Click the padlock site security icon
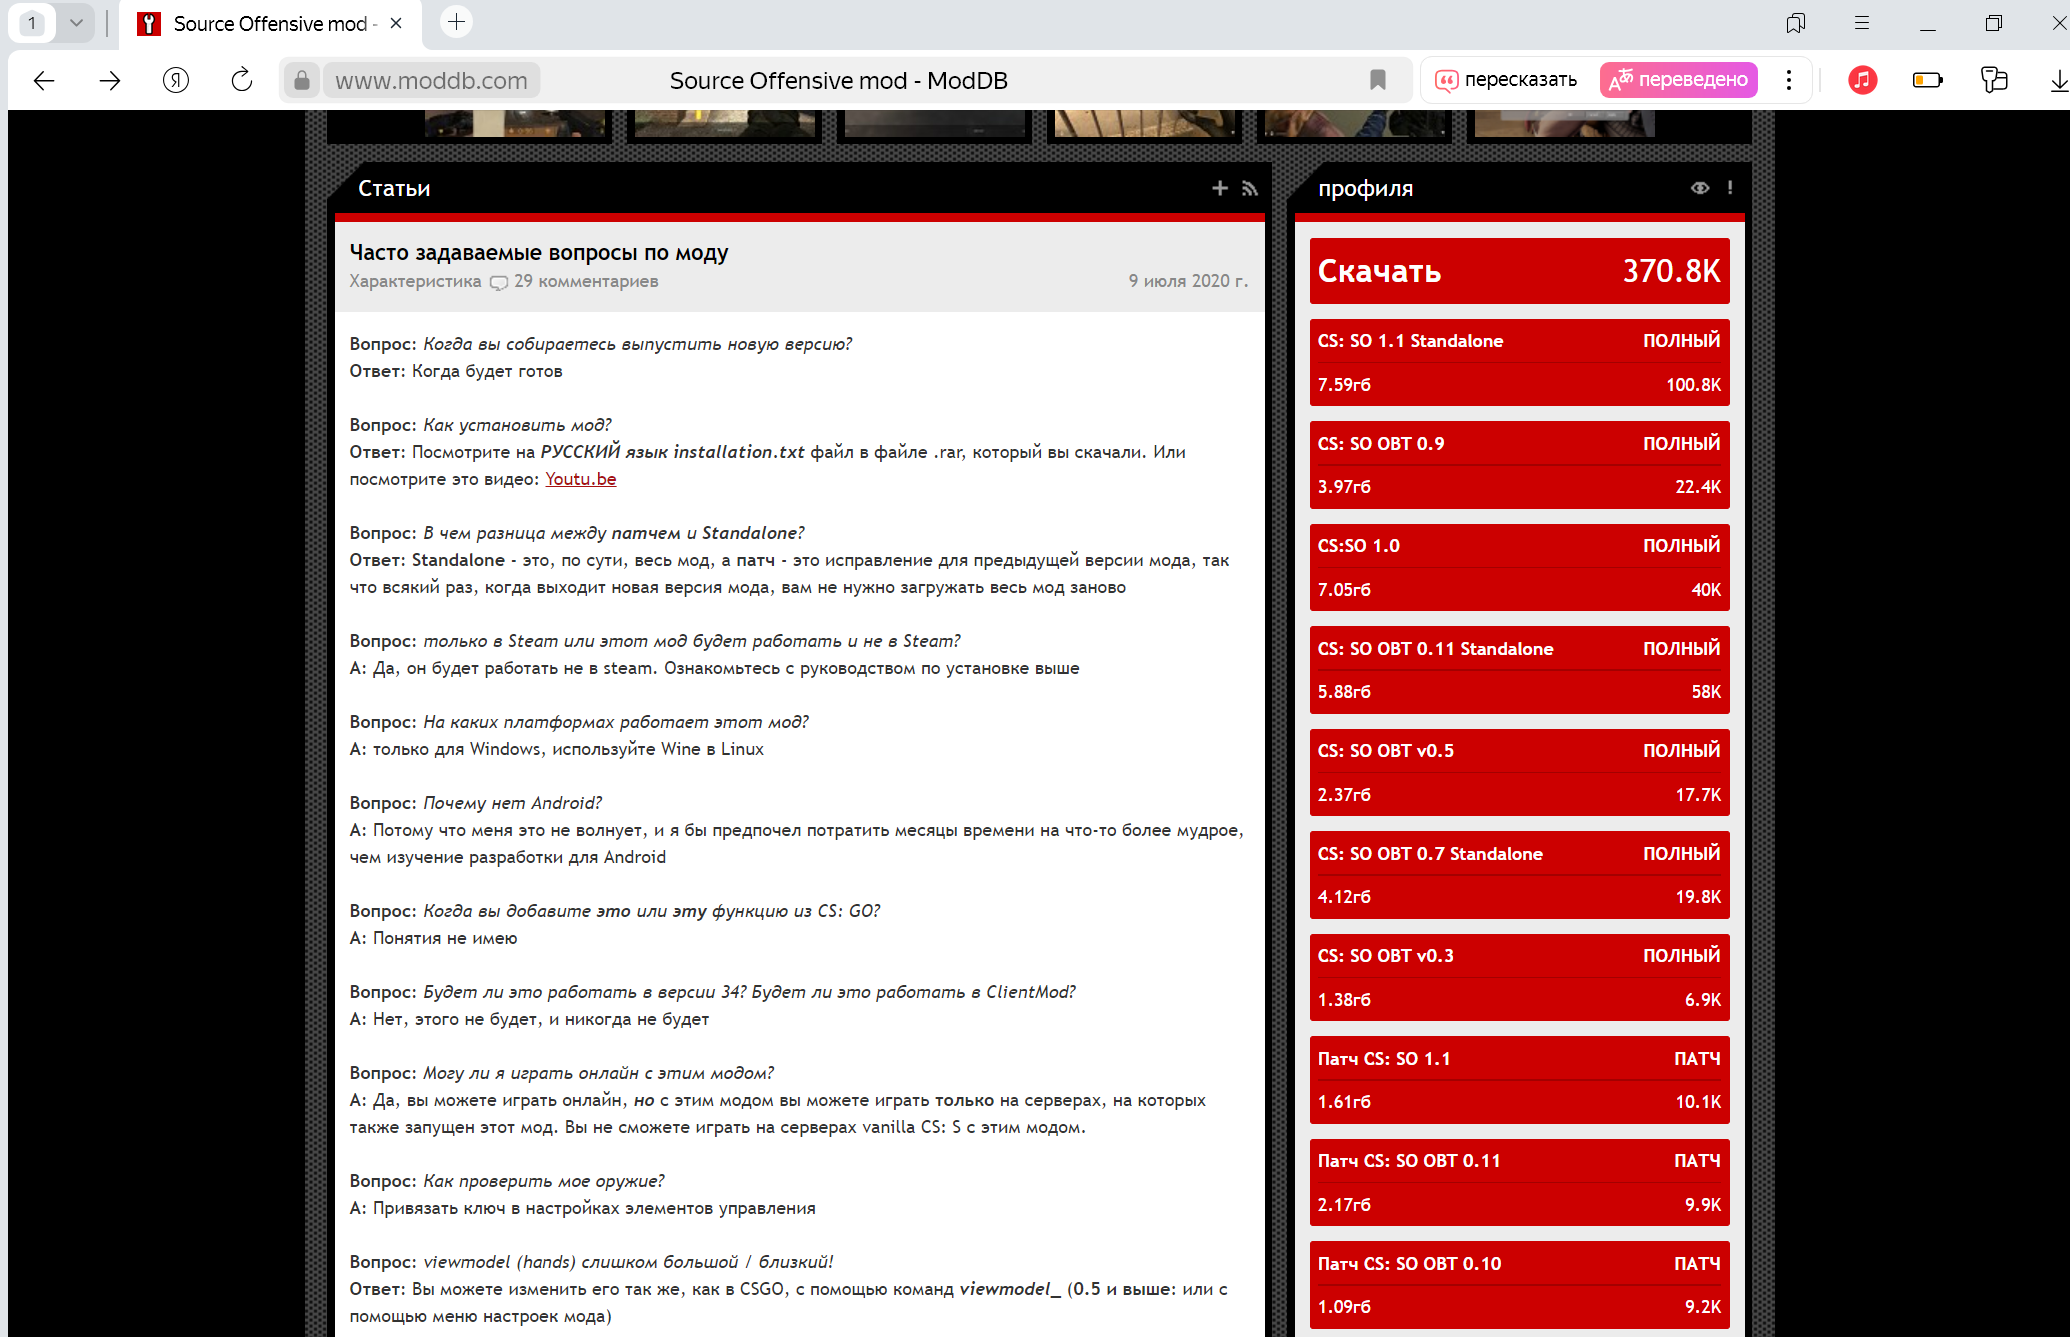2070x1337 pixels. click(x=302, y=80)
